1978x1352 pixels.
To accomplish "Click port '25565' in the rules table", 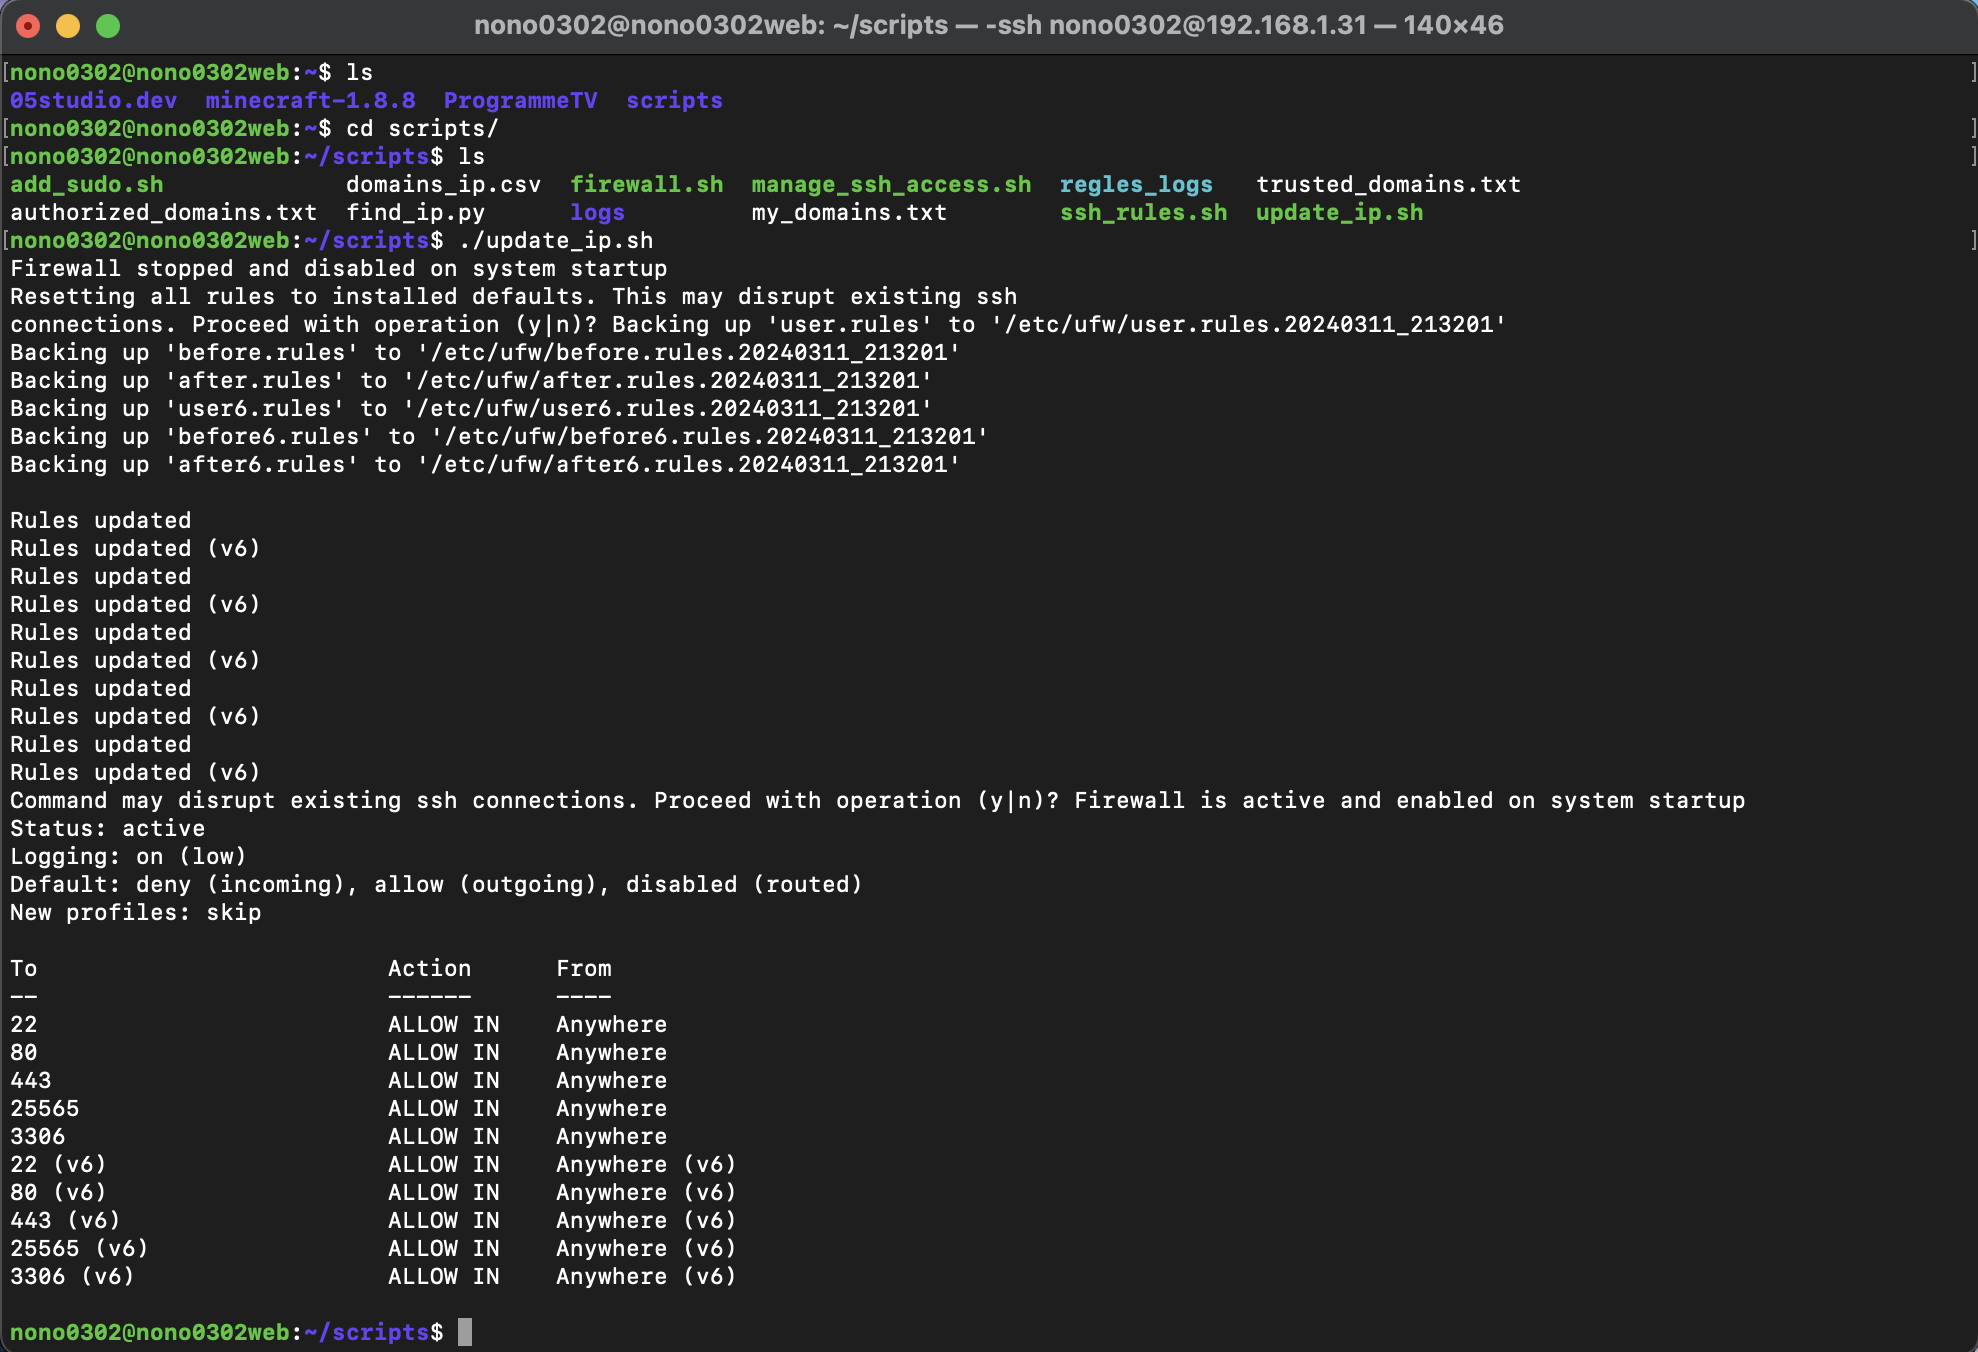I will (45, 1108).
